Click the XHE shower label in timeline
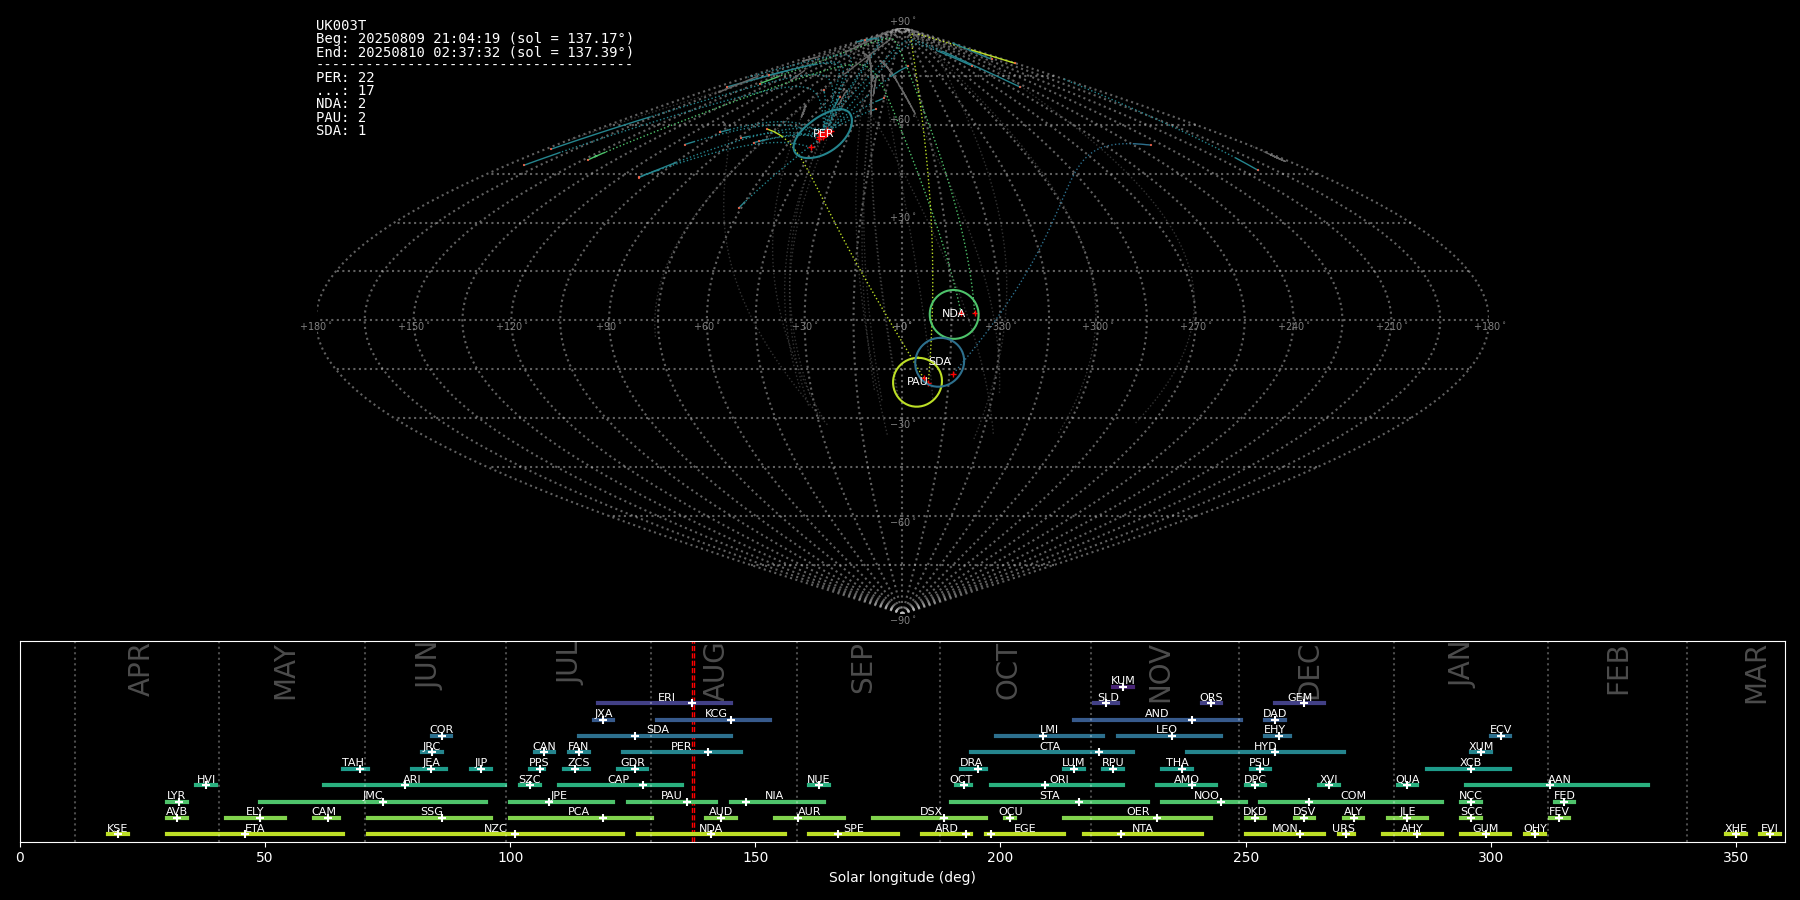1800x900 pixels. point(1736,829)
